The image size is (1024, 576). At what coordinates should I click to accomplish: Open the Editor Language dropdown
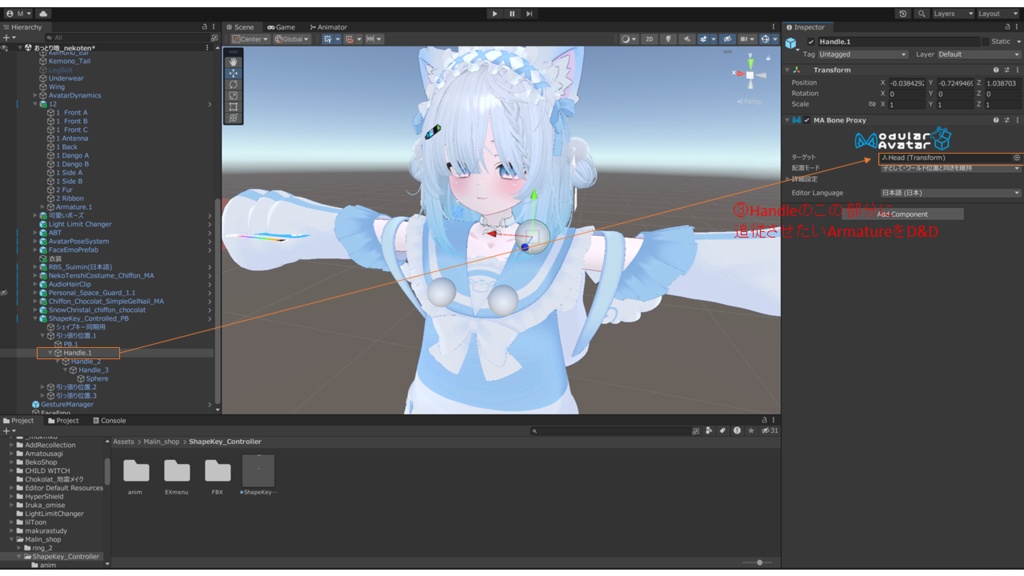click(950, 193)
